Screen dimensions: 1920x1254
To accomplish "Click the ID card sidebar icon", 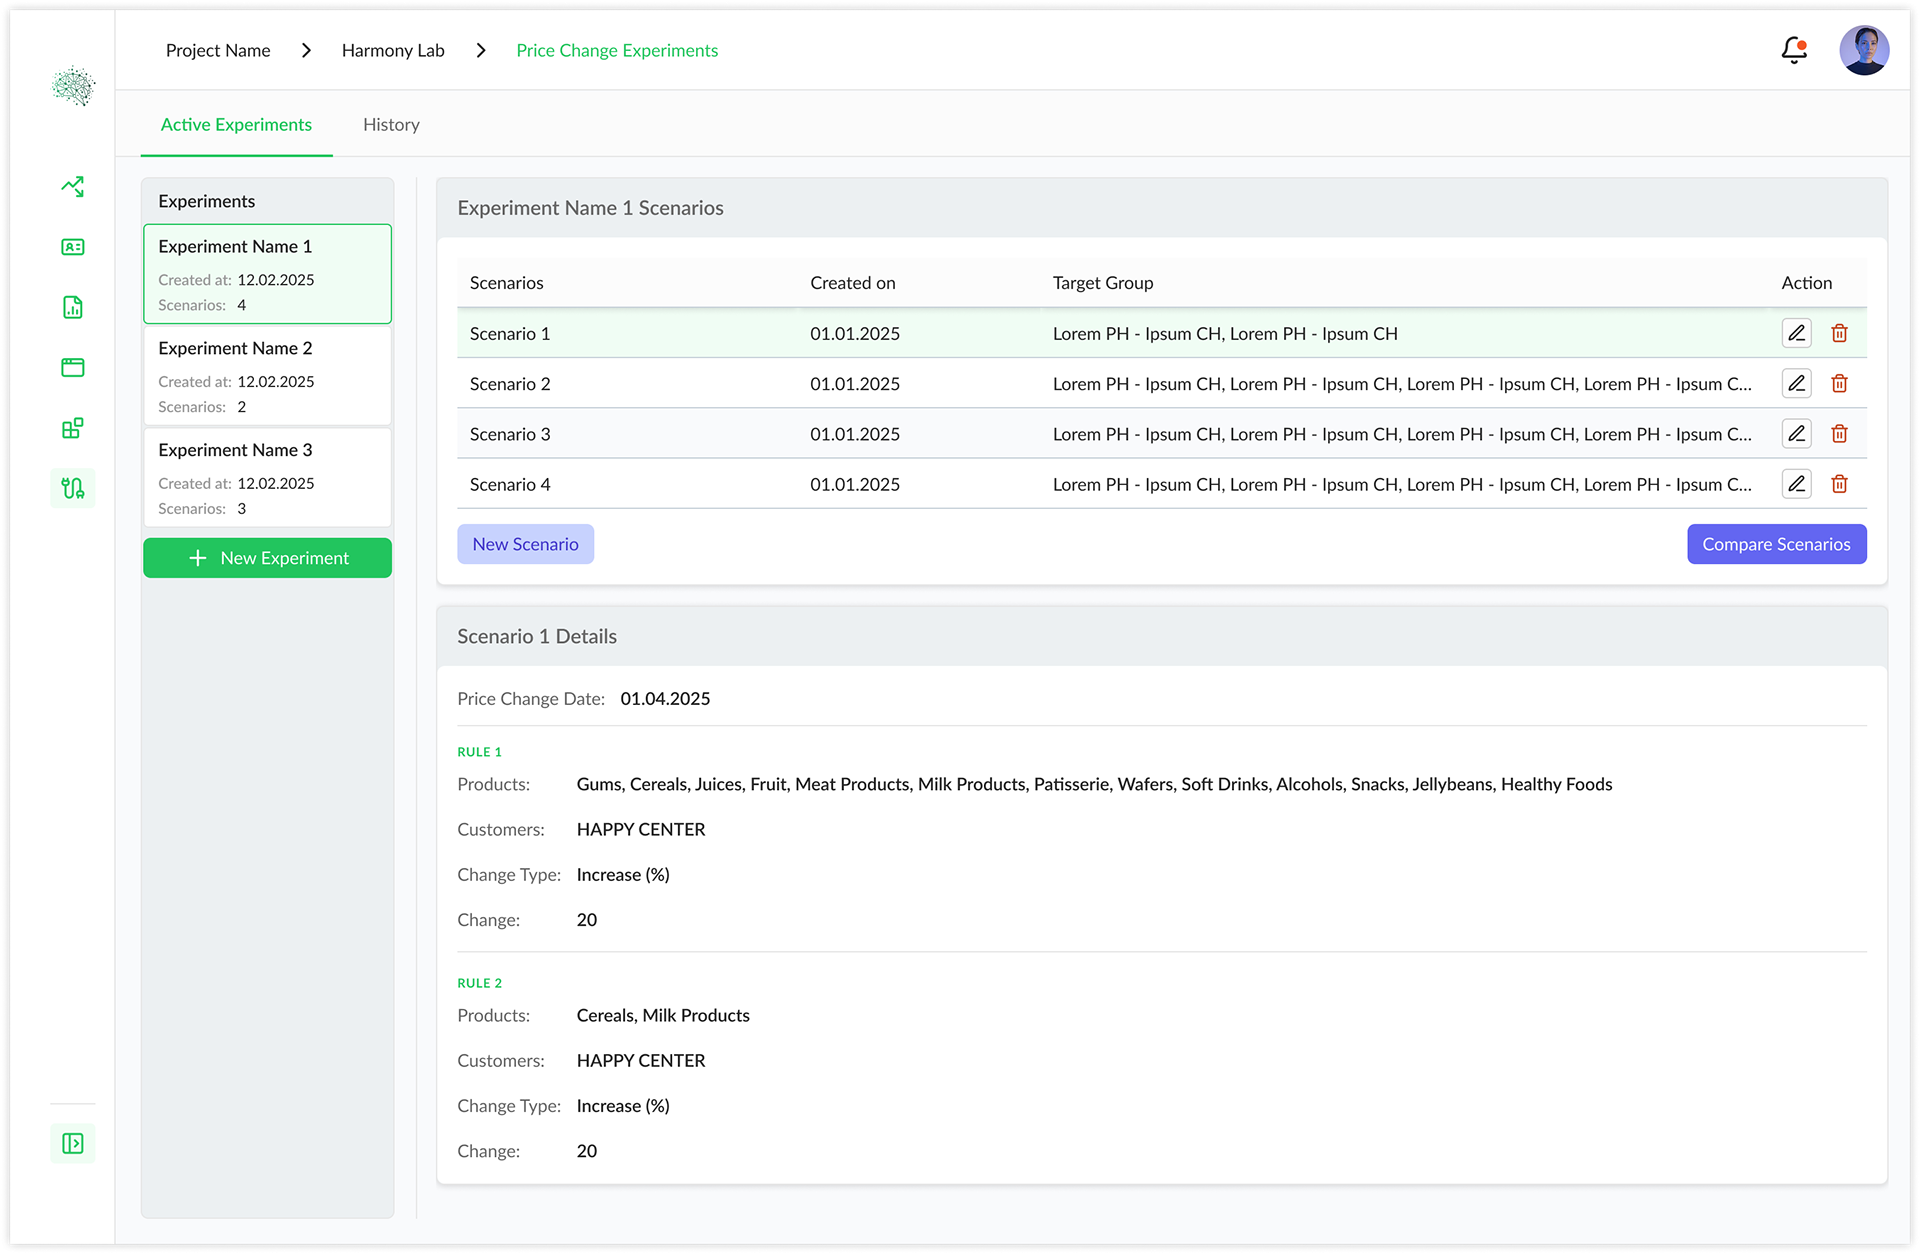I will (73, 247).
